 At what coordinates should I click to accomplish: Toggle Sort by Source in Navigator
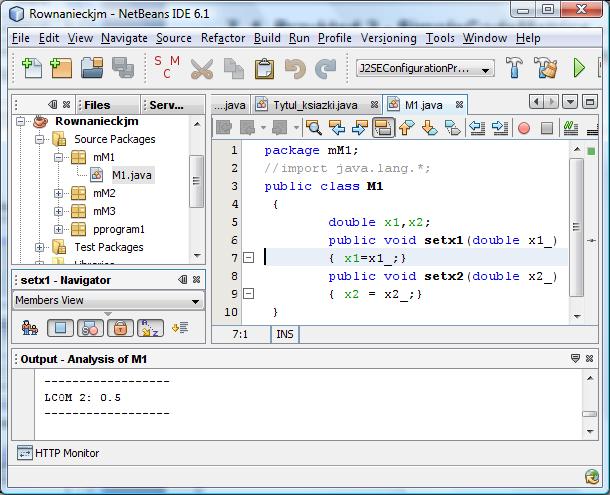(180, 328)
